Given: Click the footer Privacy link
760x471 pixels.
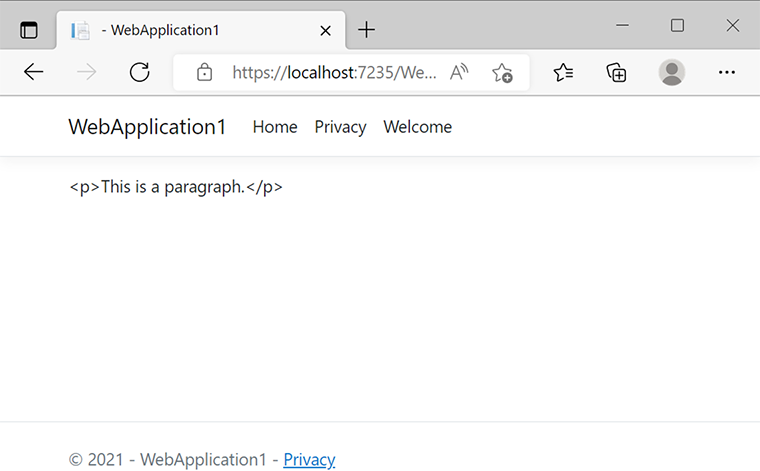Looking at the screenshot, I should (309, 459).
